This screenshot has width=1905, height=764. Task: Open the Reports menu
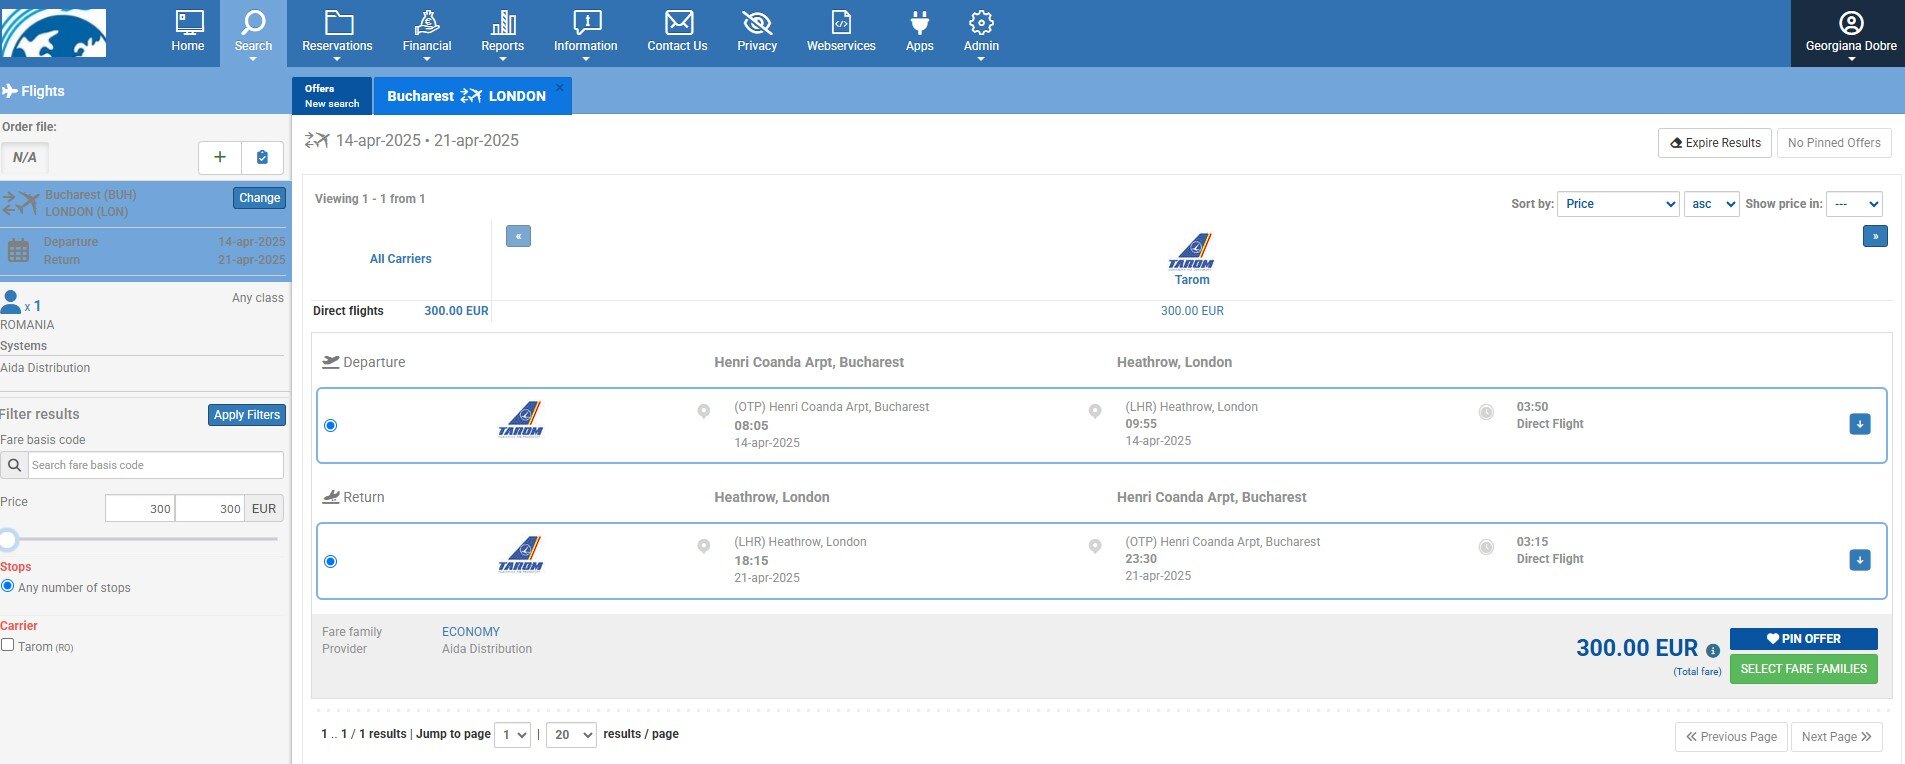(502, 32)
